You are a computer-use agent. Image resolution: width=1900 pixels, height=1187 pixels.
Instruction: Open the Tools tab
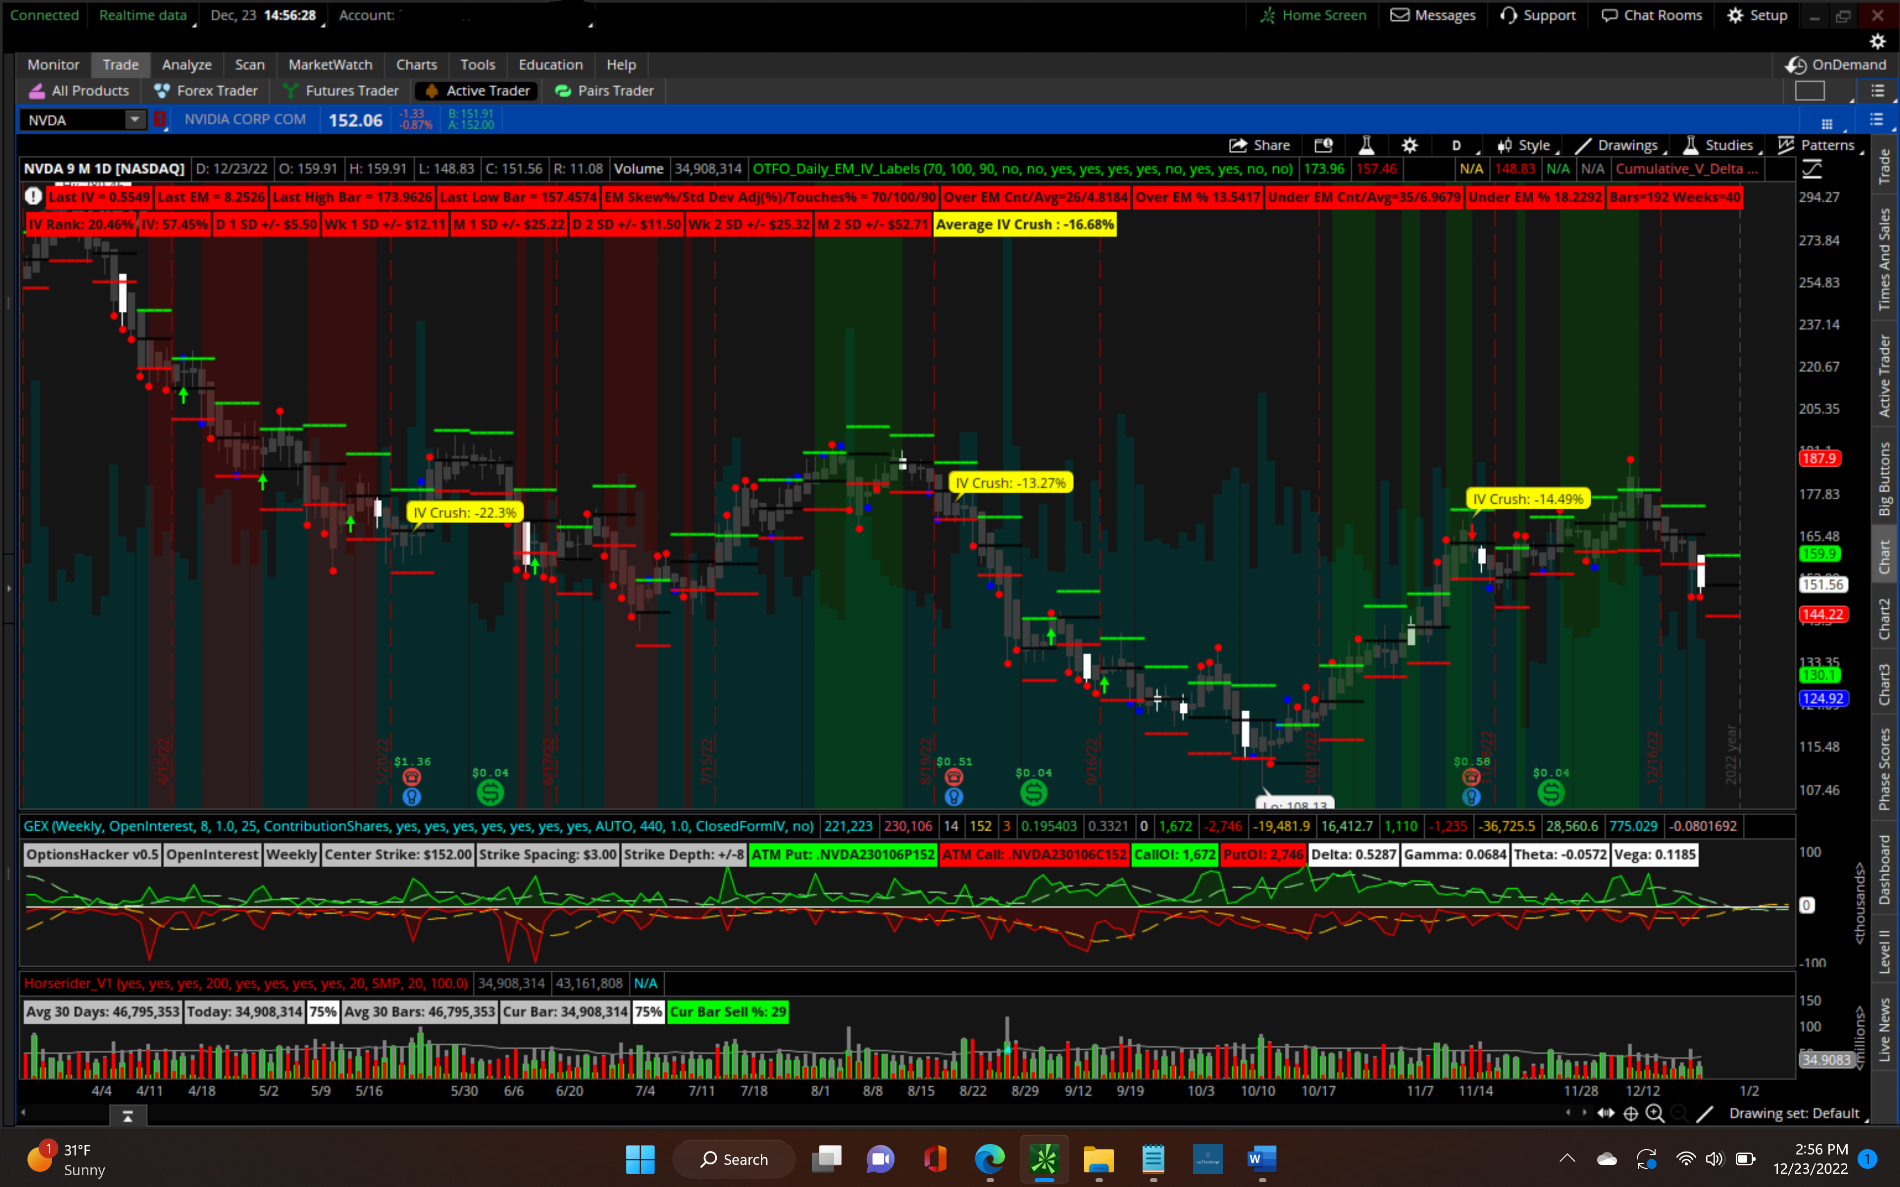coord(478,65)
